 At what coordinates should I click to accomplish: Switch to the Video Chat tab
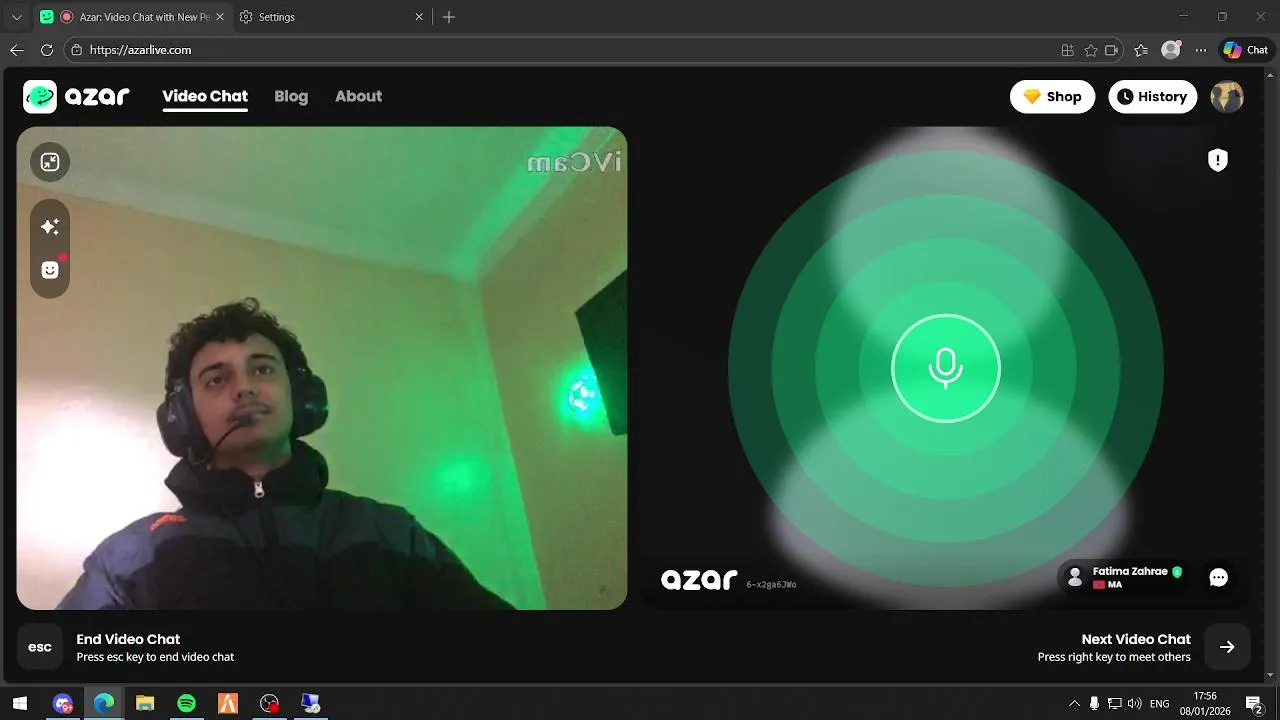[205, 97]
